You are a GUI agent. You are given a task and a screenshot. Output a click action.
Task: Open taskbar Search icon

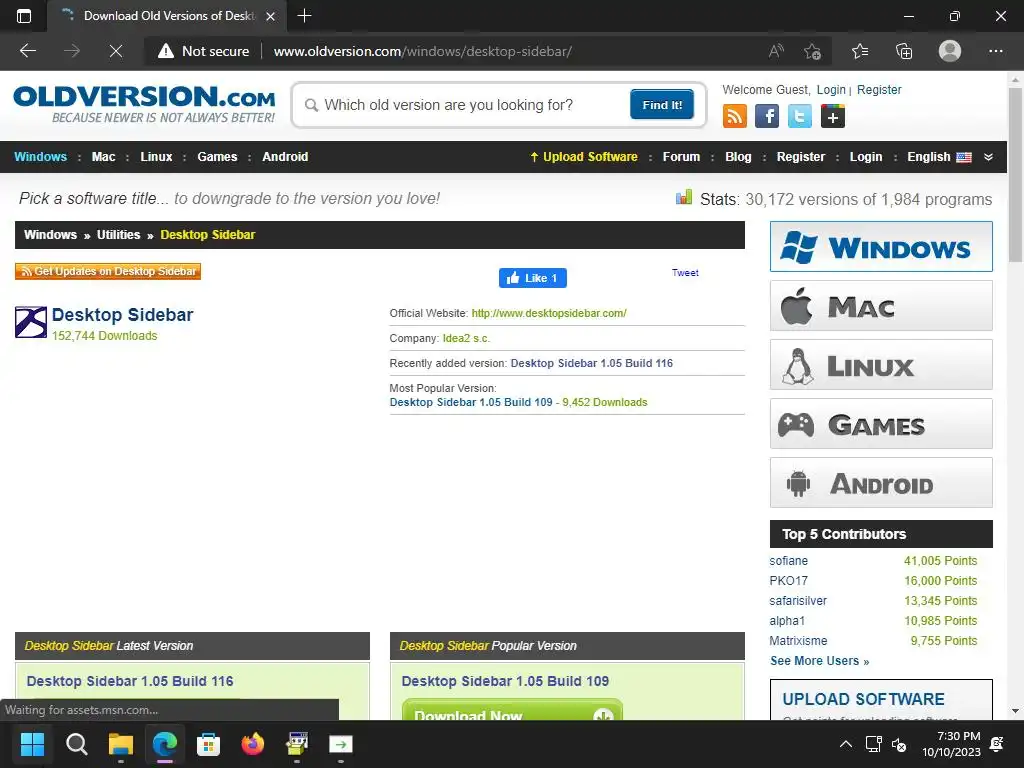tap(76, 744)
